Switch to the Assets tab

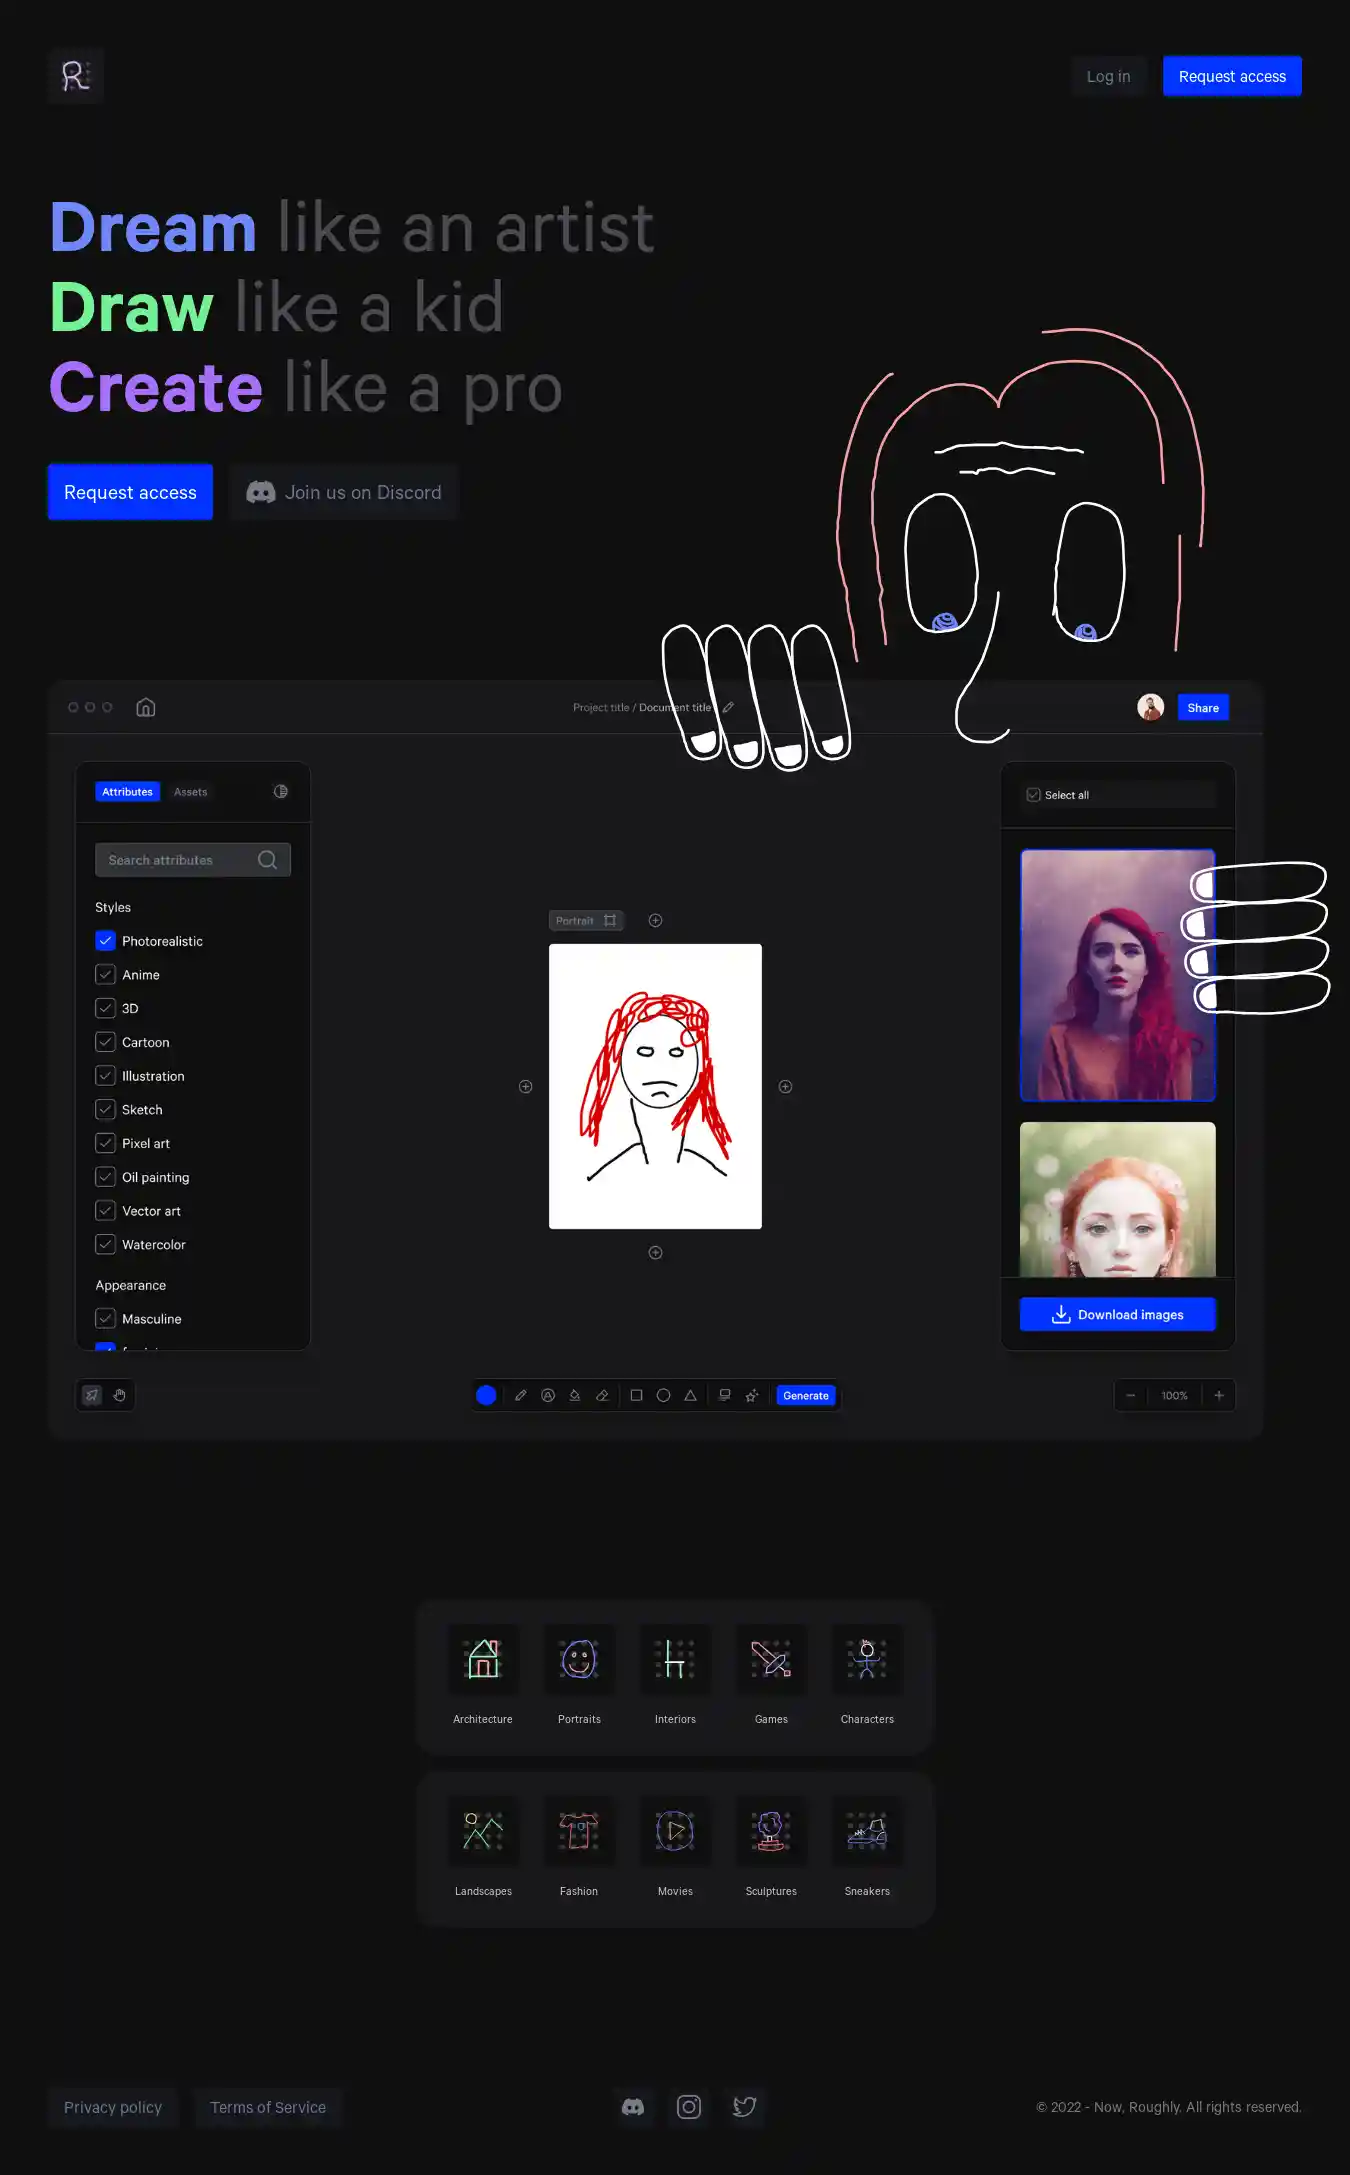coord(190,792)
